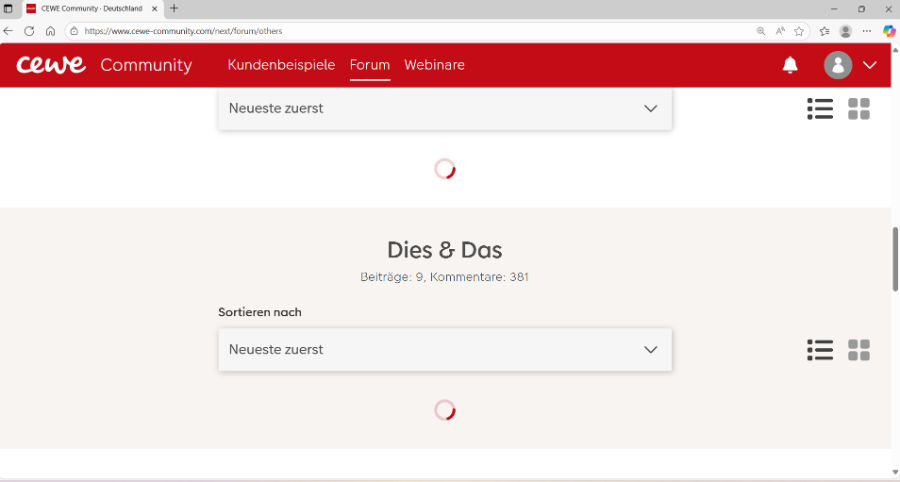Add page to favorites star icon
Viewport: 900px width, 482px height.
click(799, 31)
